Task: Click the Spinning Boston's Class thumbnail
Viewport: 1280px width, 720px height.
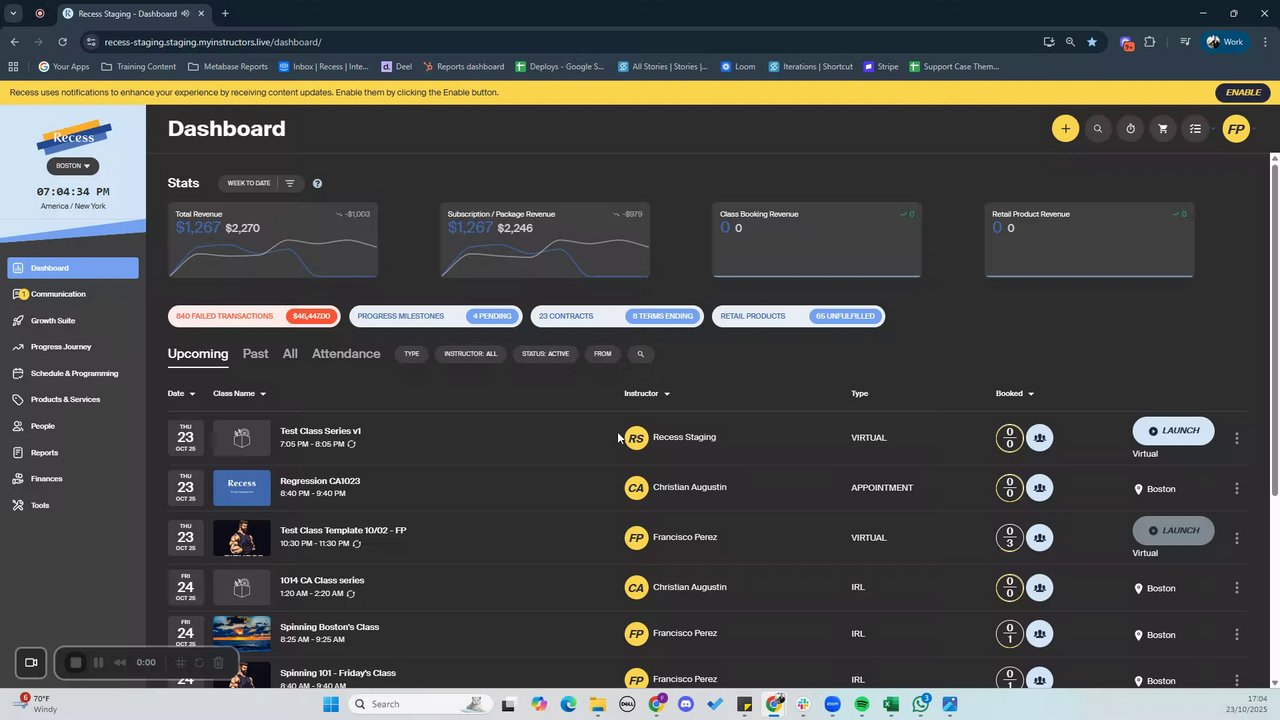Action: (x=241, y=634)
